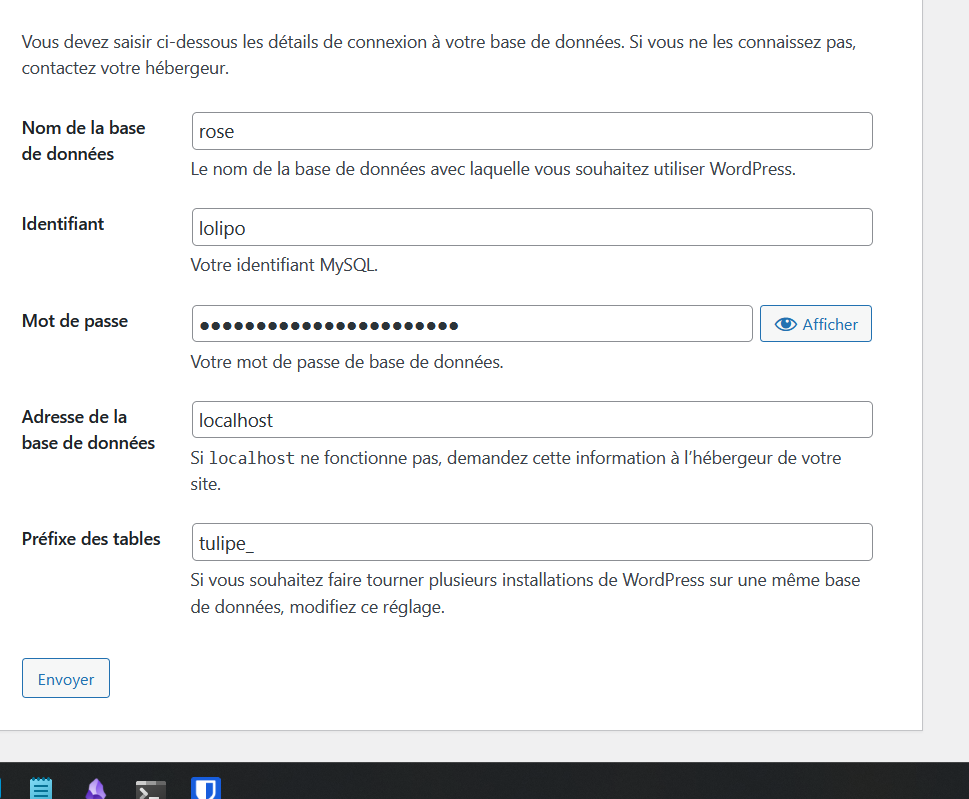Screen dimensions: 969x799
Task: Click the 'Préfixe des tables' label
Action: [x=91, y=539]
